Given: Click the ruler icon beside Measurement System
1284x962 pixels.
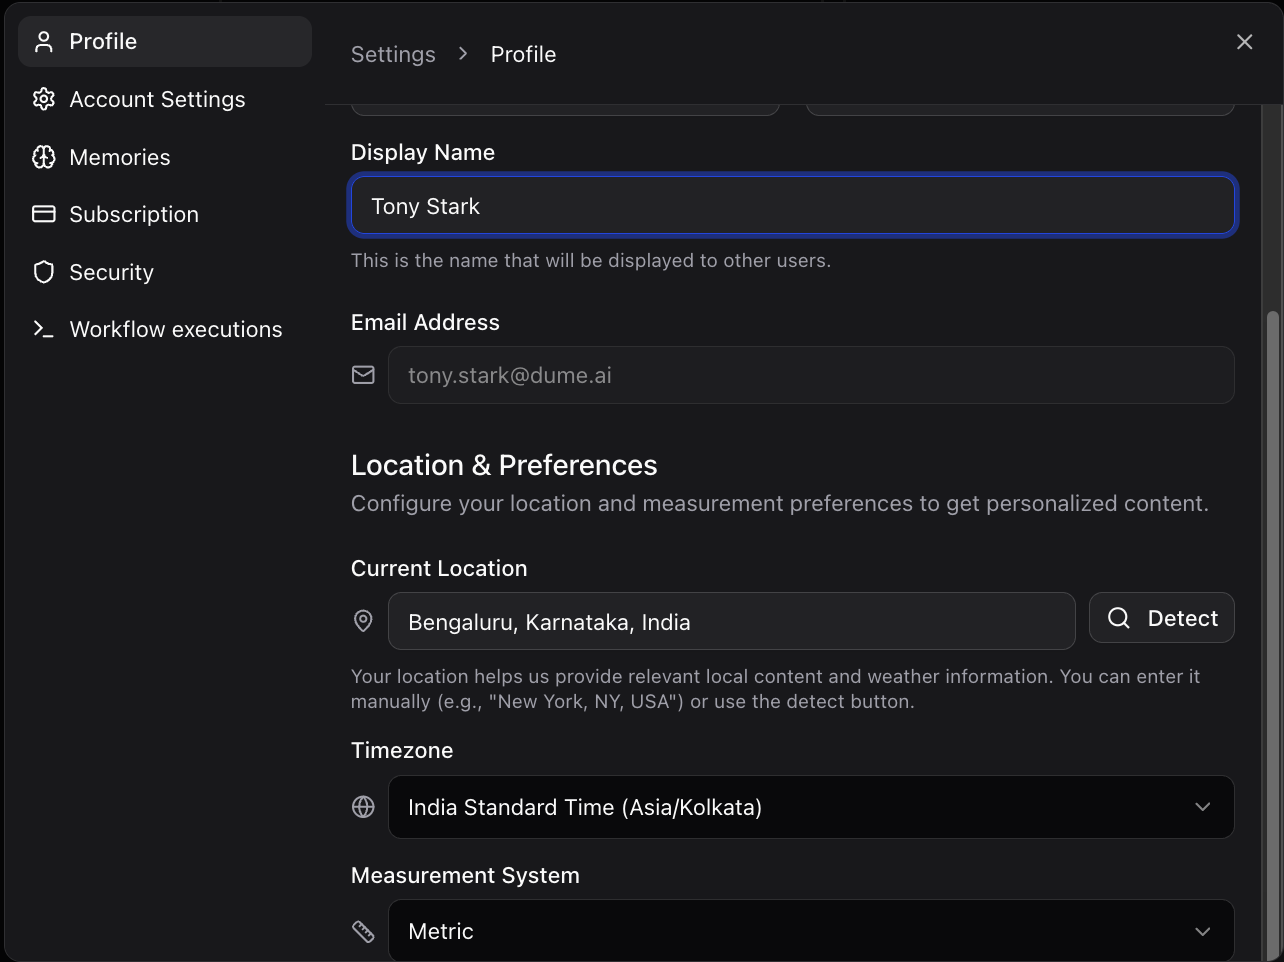Looking at the screenshot, I should (363, 930).
